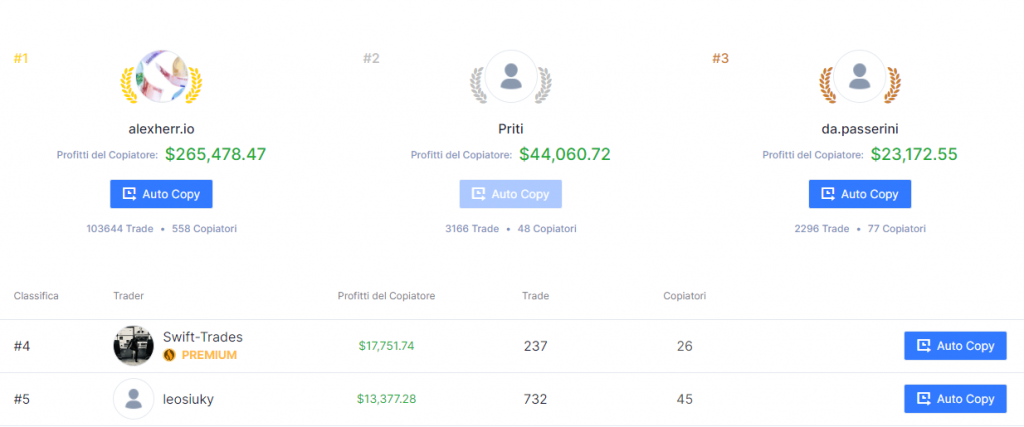Open the alexherr.io trader name
Screen dimensions: 1024x427
[161, 129]
